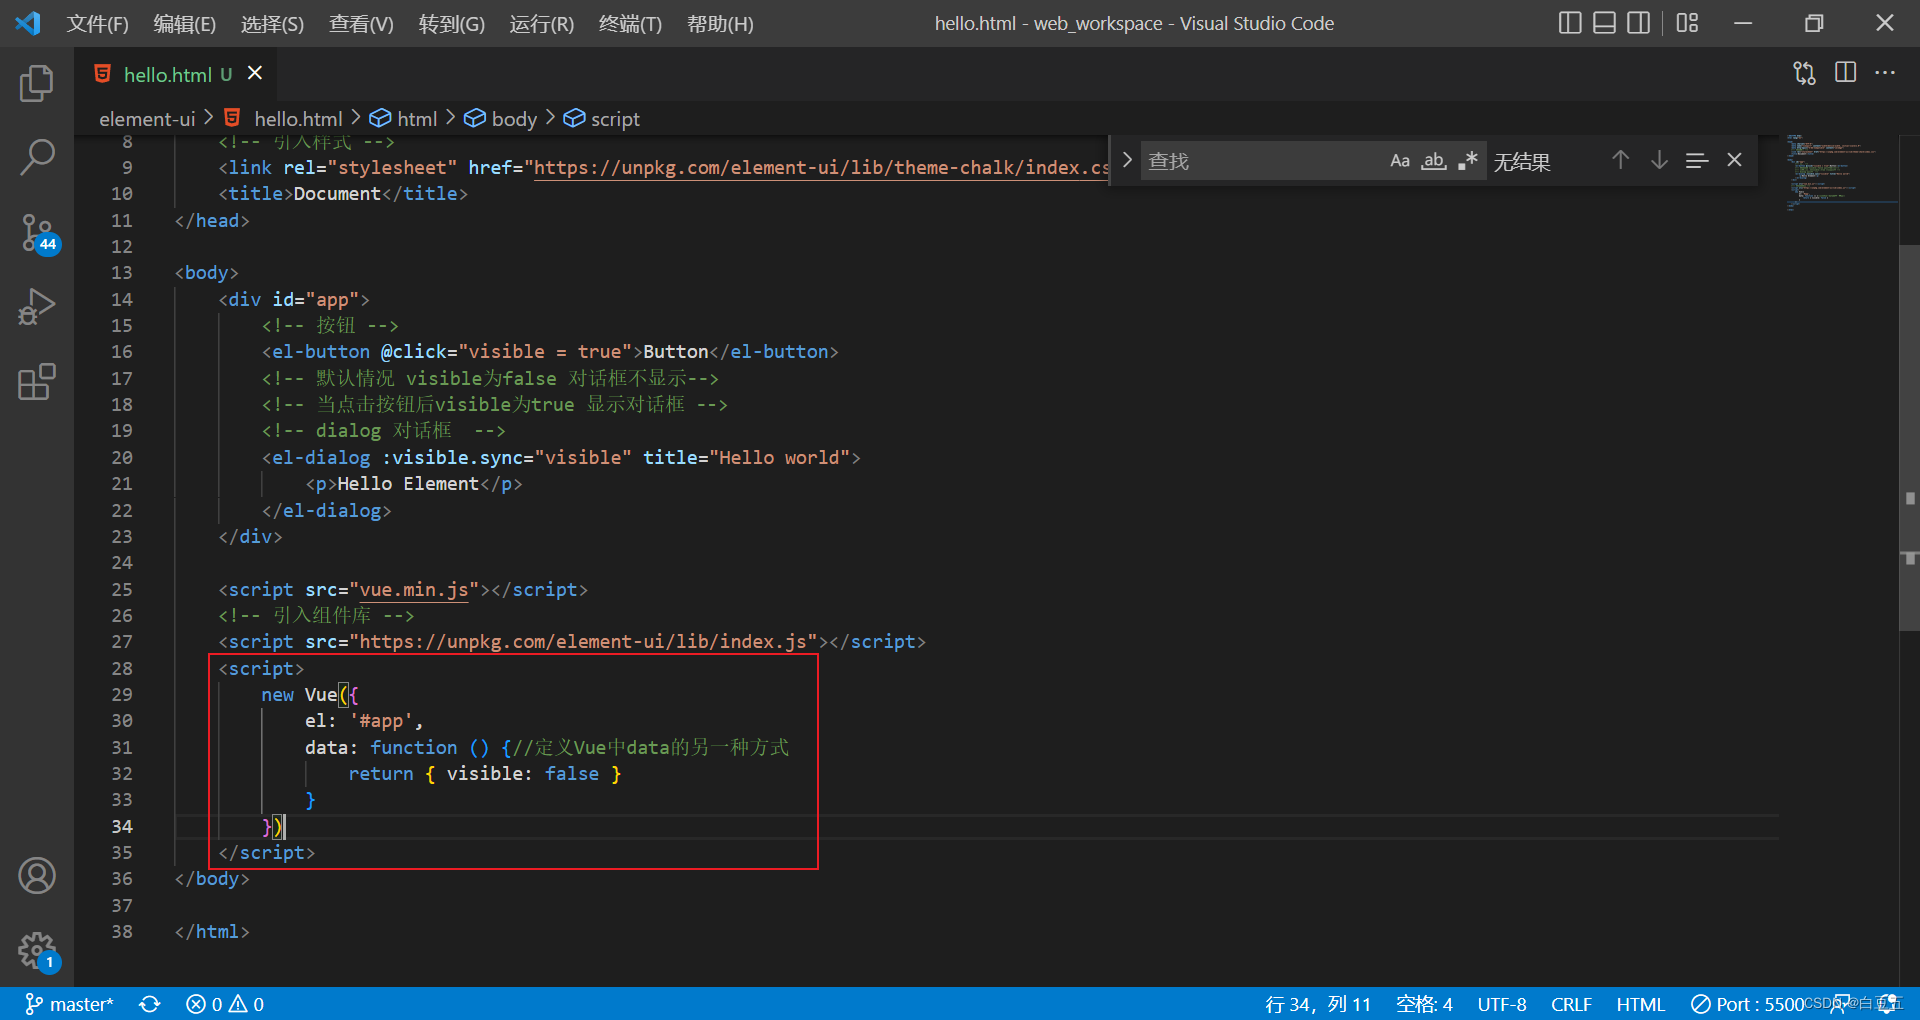Open the Explorer view in activity bar
Screen dimensions: 1920x1020
click(x=37, y=83)
